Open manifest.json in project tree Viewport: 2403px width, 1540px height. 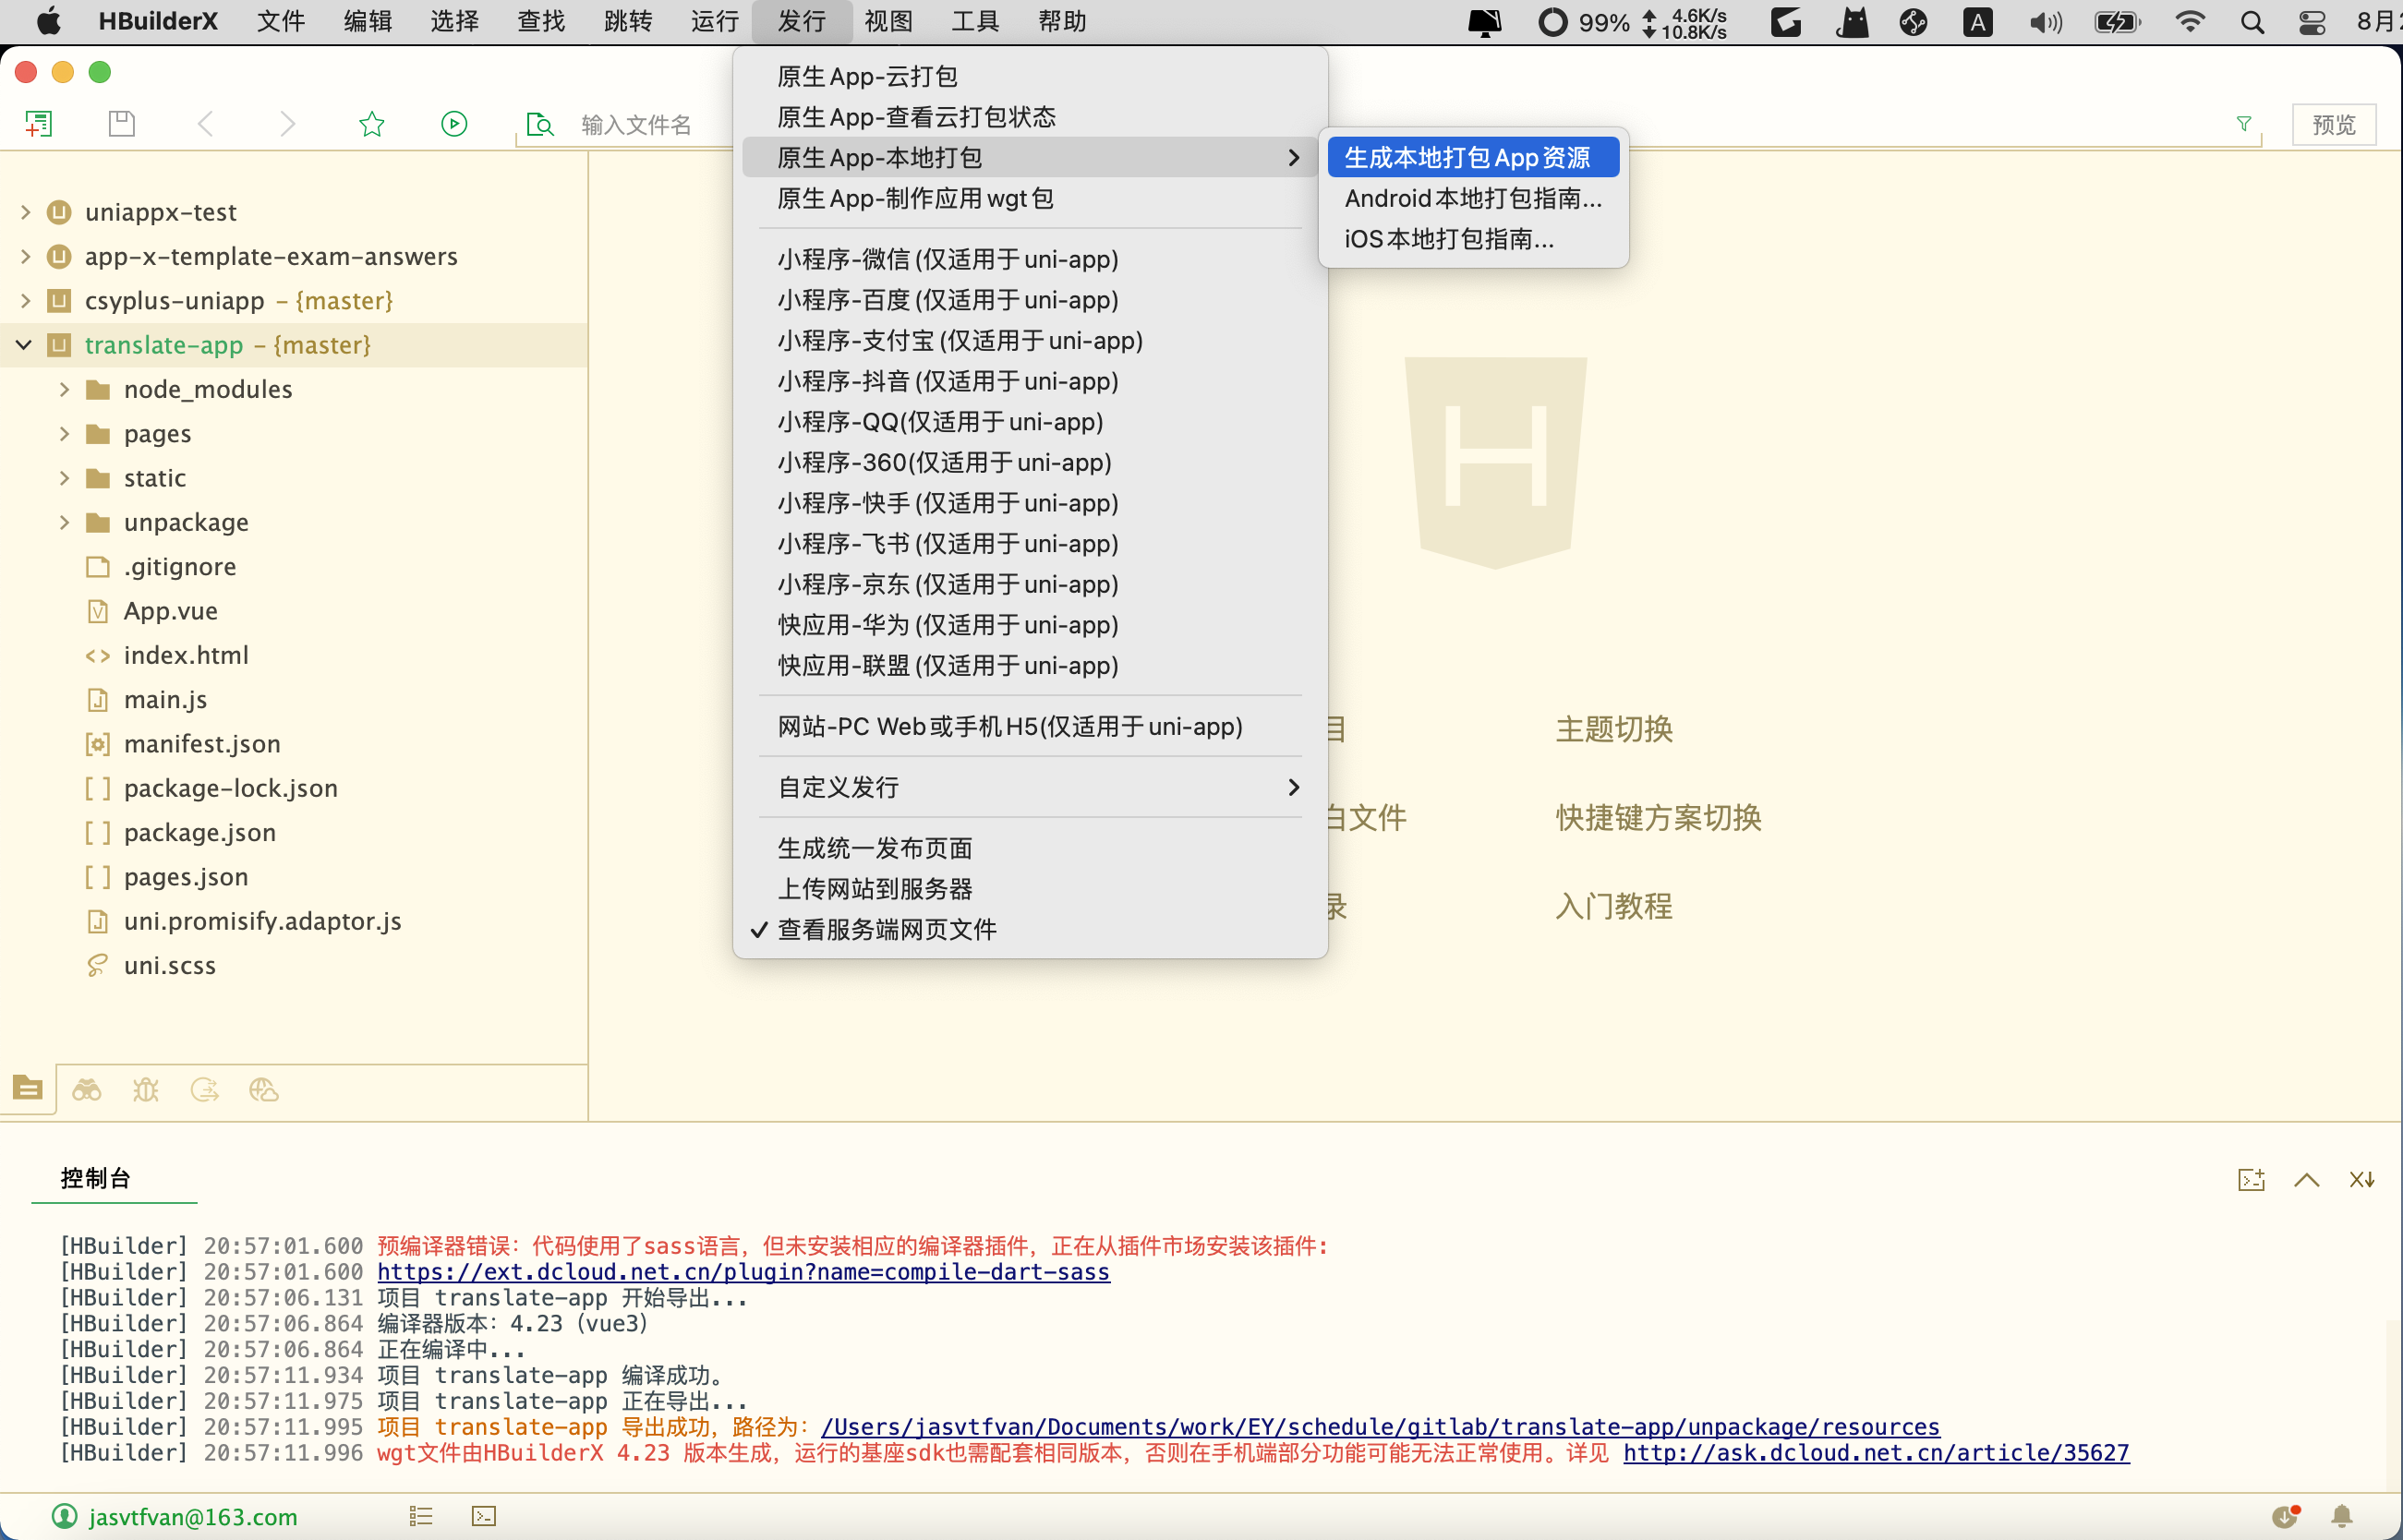202,743
